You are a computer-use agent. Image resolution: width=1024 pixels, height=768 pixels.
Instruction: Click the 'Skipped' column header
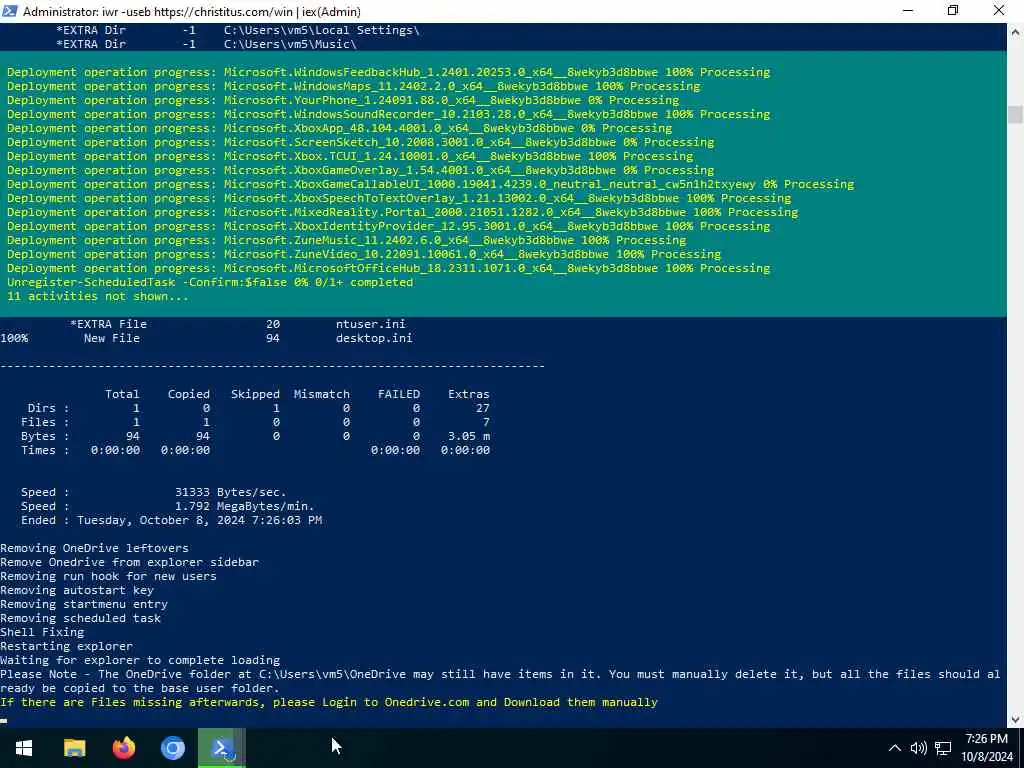[x=255, y=394]
